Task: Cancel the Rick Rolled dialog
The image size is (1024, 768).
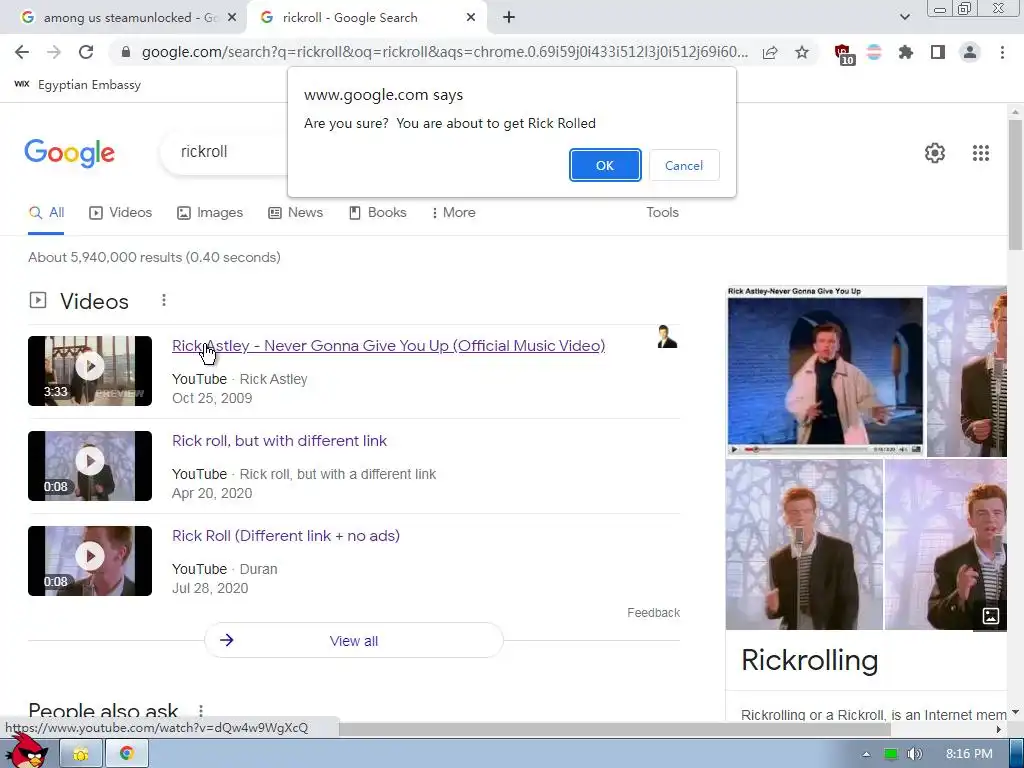Action: (x=684, y=165)
